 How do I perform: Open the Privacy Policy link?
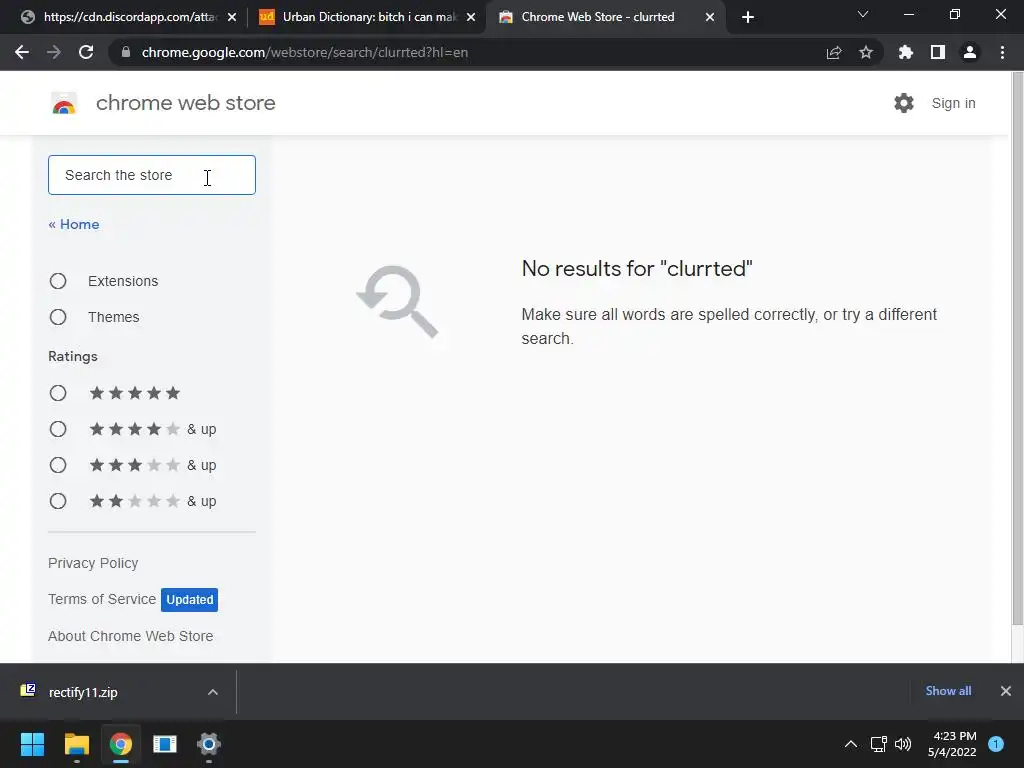coord(93,563)
